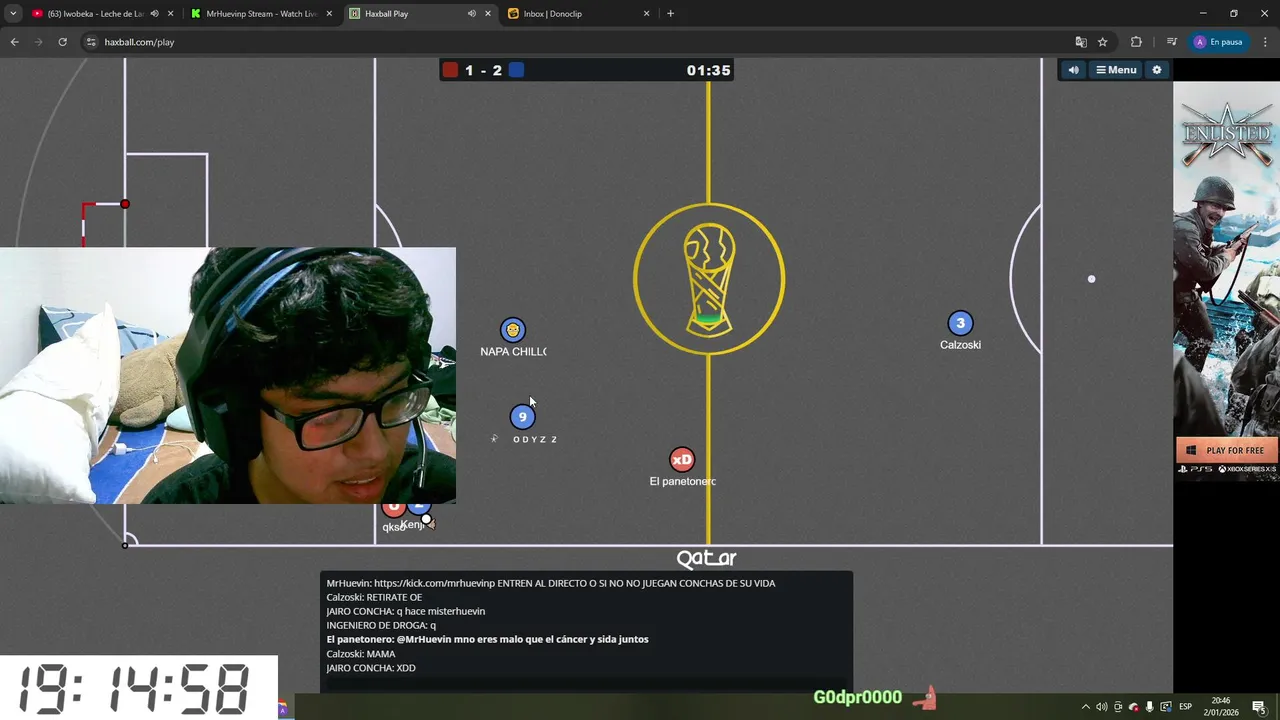1280x720 pixels.
Task: Open media controls icon in toolbar
Action: (x=1171, y=42)
